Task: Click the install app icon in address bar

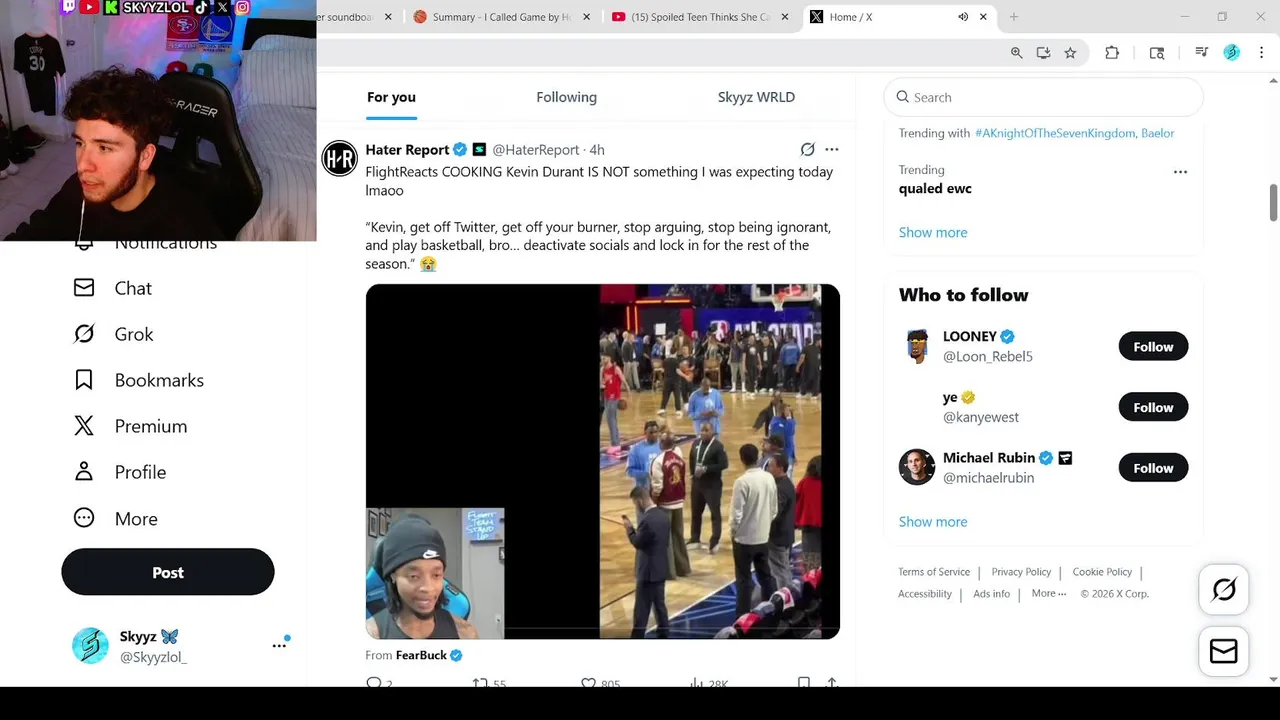Action: [1044, 53]
